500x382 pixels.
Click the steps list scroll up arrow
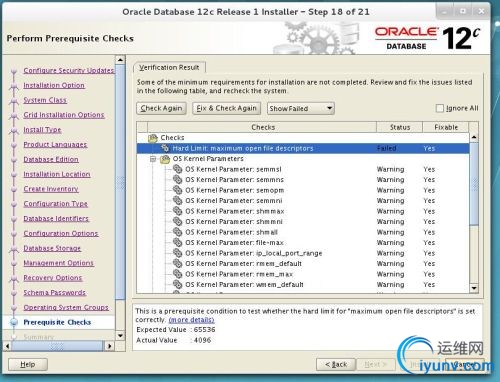tap(120, 60)
